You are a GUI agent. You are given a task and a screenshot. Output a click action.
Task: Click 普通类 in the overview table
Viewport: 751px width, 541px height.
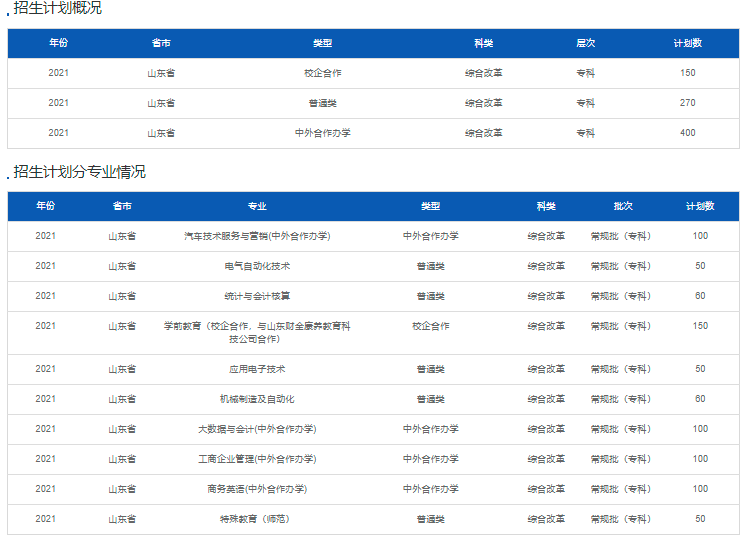tap(322, 103)
